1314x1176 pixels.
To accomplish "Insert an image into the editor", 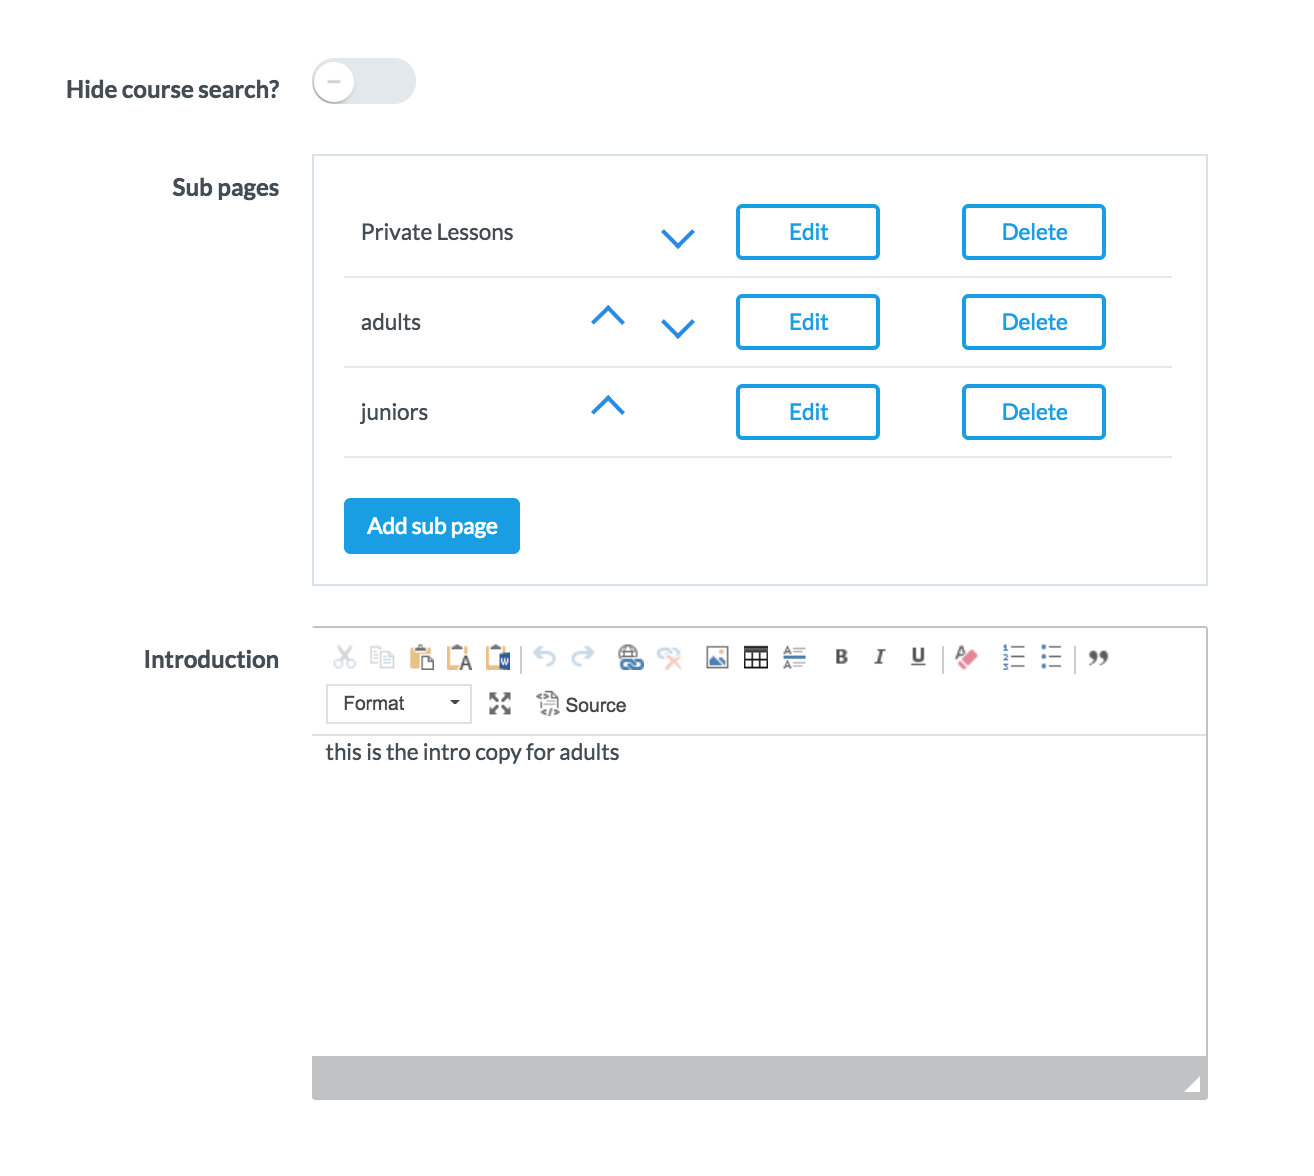I will [717, 657].
